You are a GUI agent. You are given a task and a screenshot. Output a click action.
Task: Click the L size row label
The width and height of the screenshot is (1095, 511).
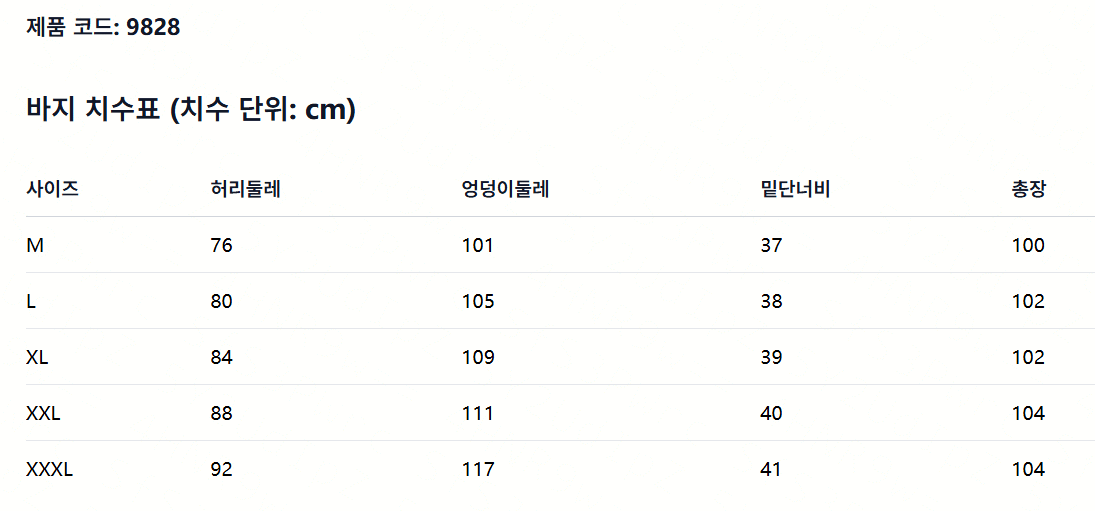pos(30,302)
